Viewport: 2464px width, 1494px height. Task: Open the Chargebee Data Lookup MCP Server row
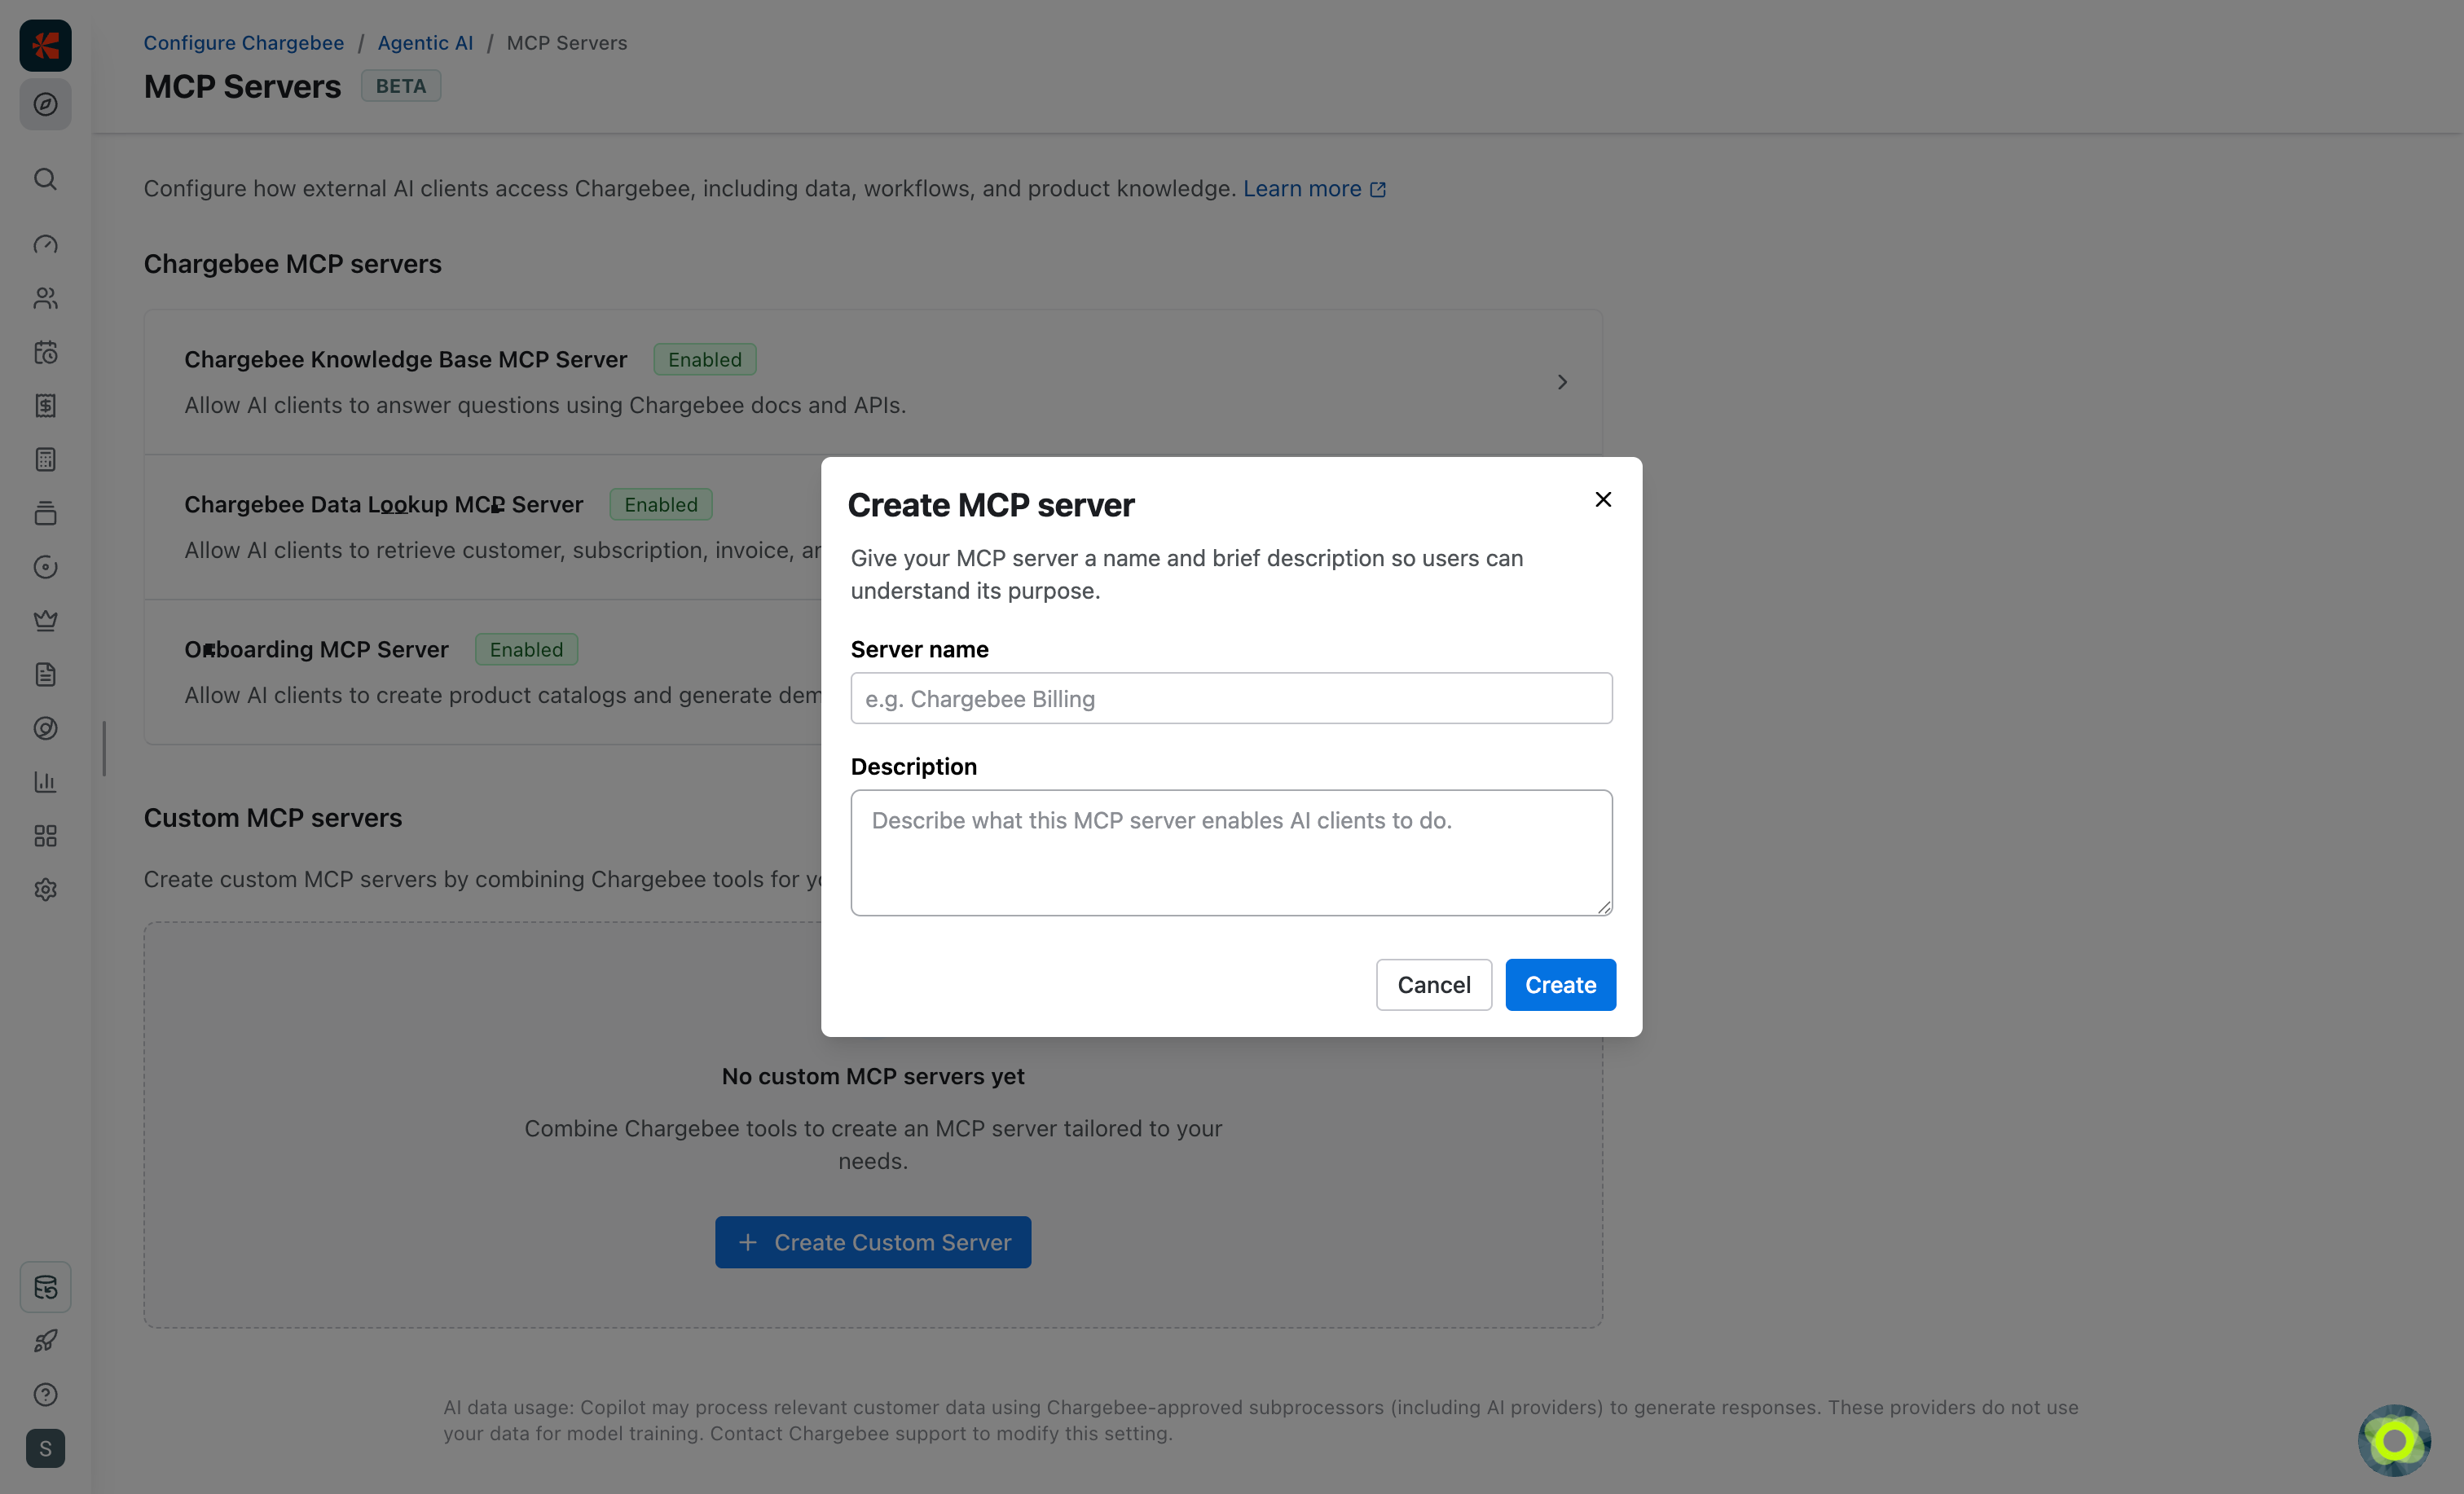click(x=483, y=527)
